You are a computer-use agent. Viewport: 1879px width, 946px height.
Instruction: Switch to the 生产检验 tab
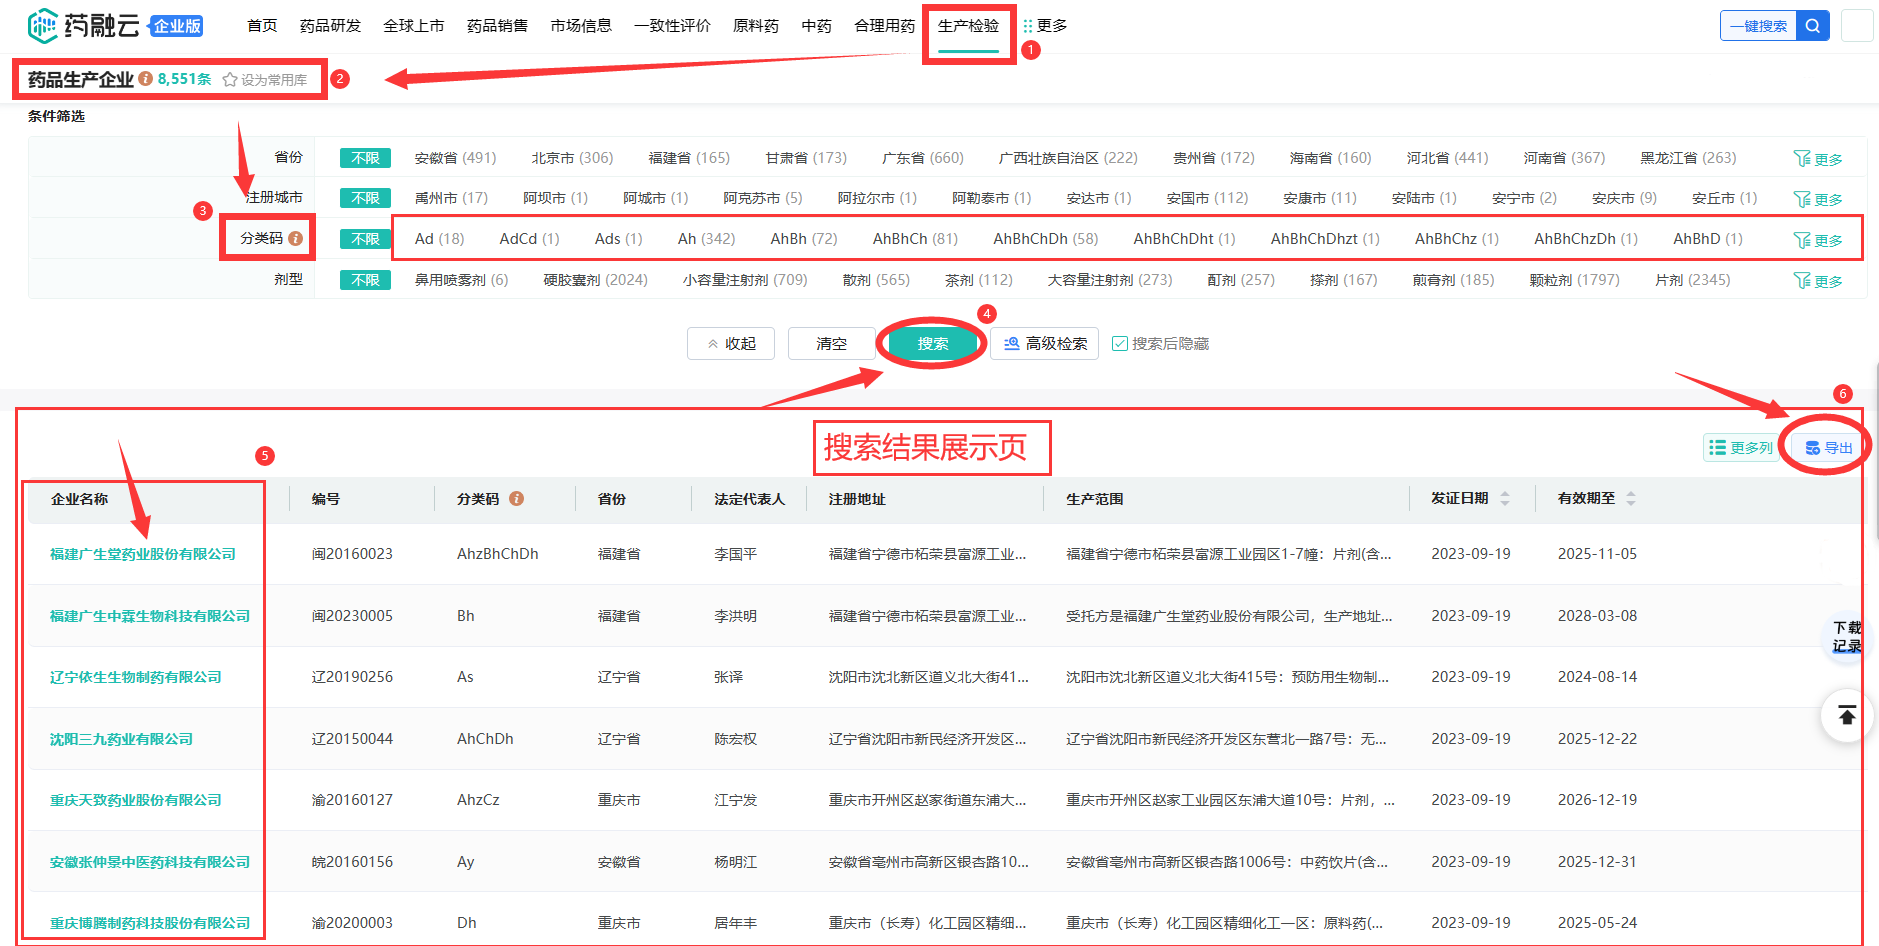tap(968, 26)
